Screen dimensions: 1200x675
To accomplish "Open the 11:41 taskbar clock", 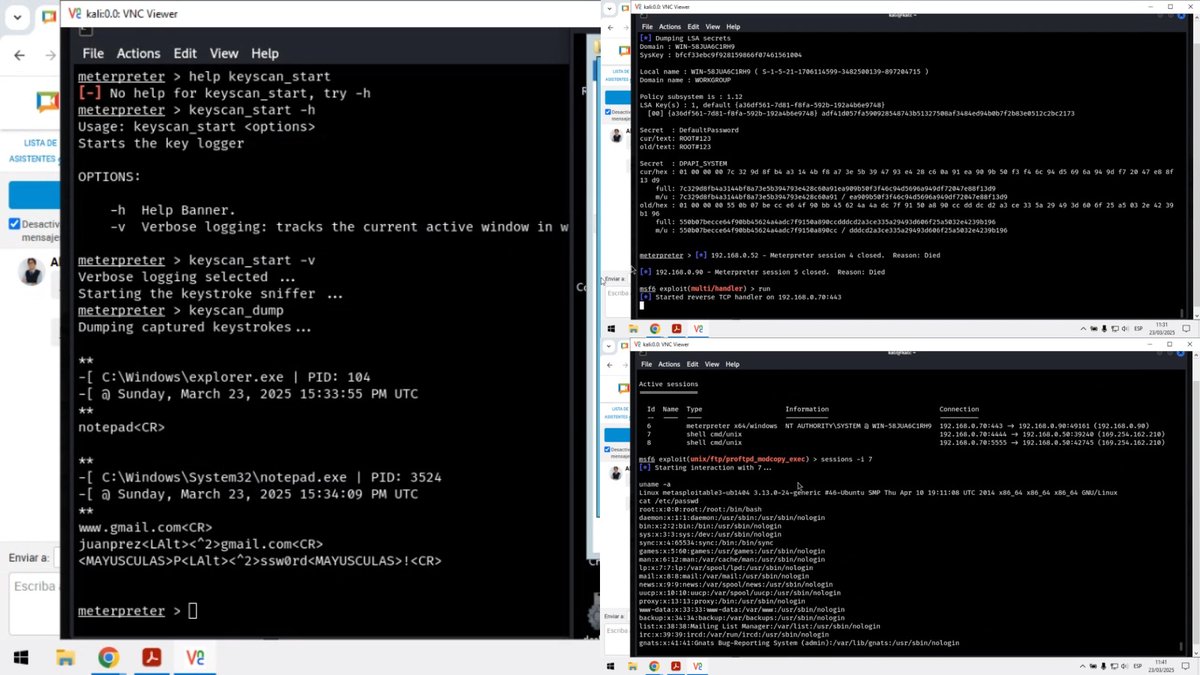I will [1162, 666].
